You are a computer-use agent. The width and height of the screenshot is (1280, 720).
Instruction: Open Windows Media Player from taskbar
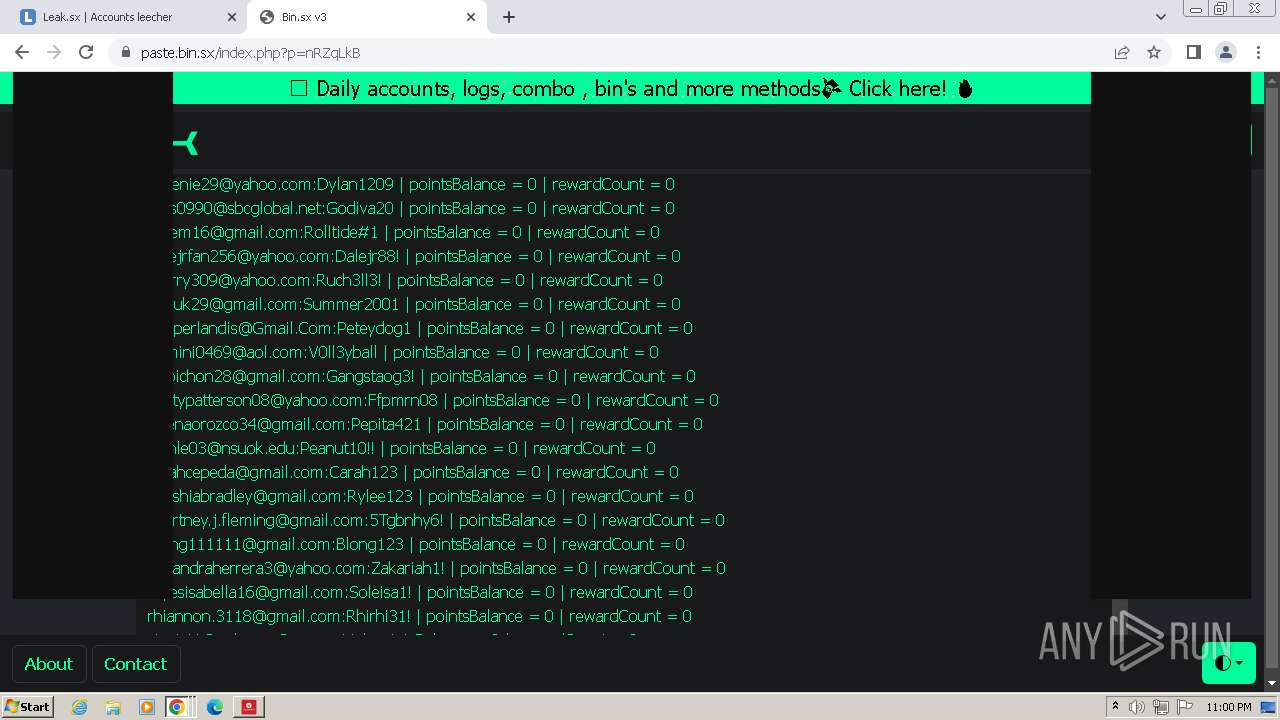point(146,707)
